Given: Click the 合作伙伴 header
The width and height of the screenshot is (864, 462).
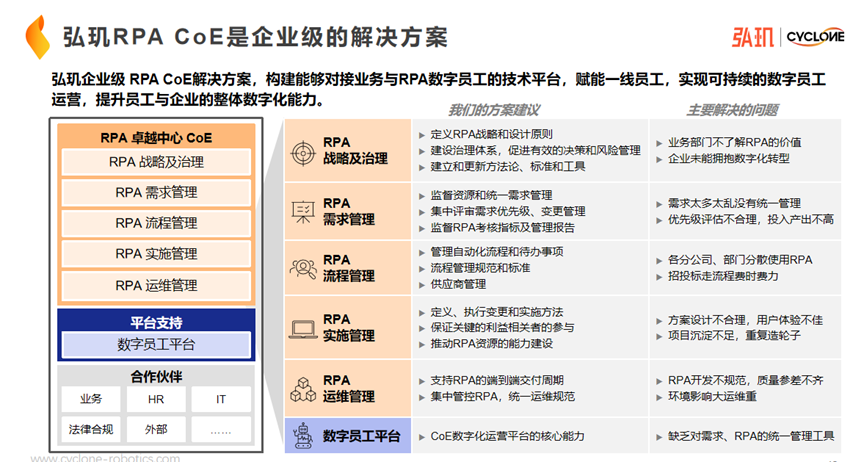Looking at the screenshot, I should pos(156,377).
